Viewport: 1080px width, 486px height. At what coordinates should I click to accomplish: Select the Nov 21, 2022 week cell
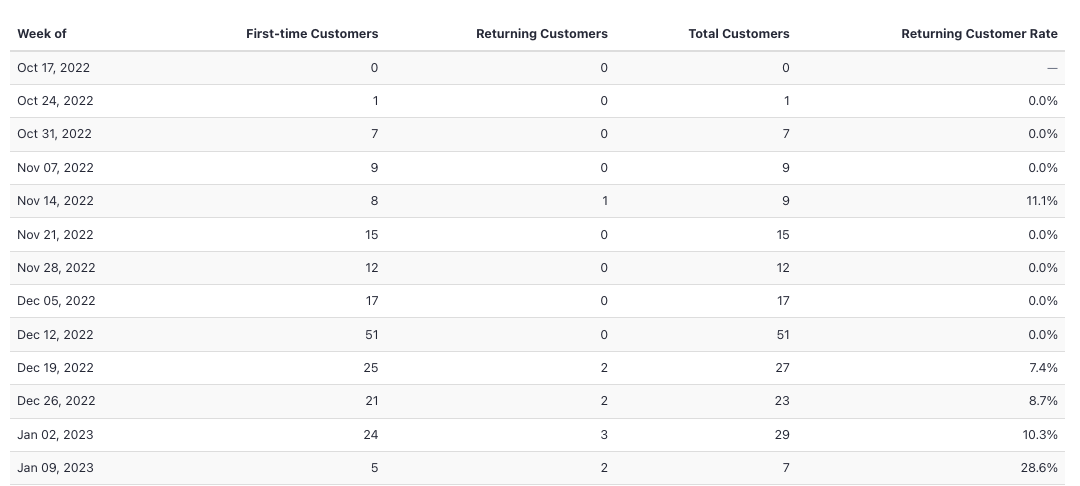[x=55, y=234]
